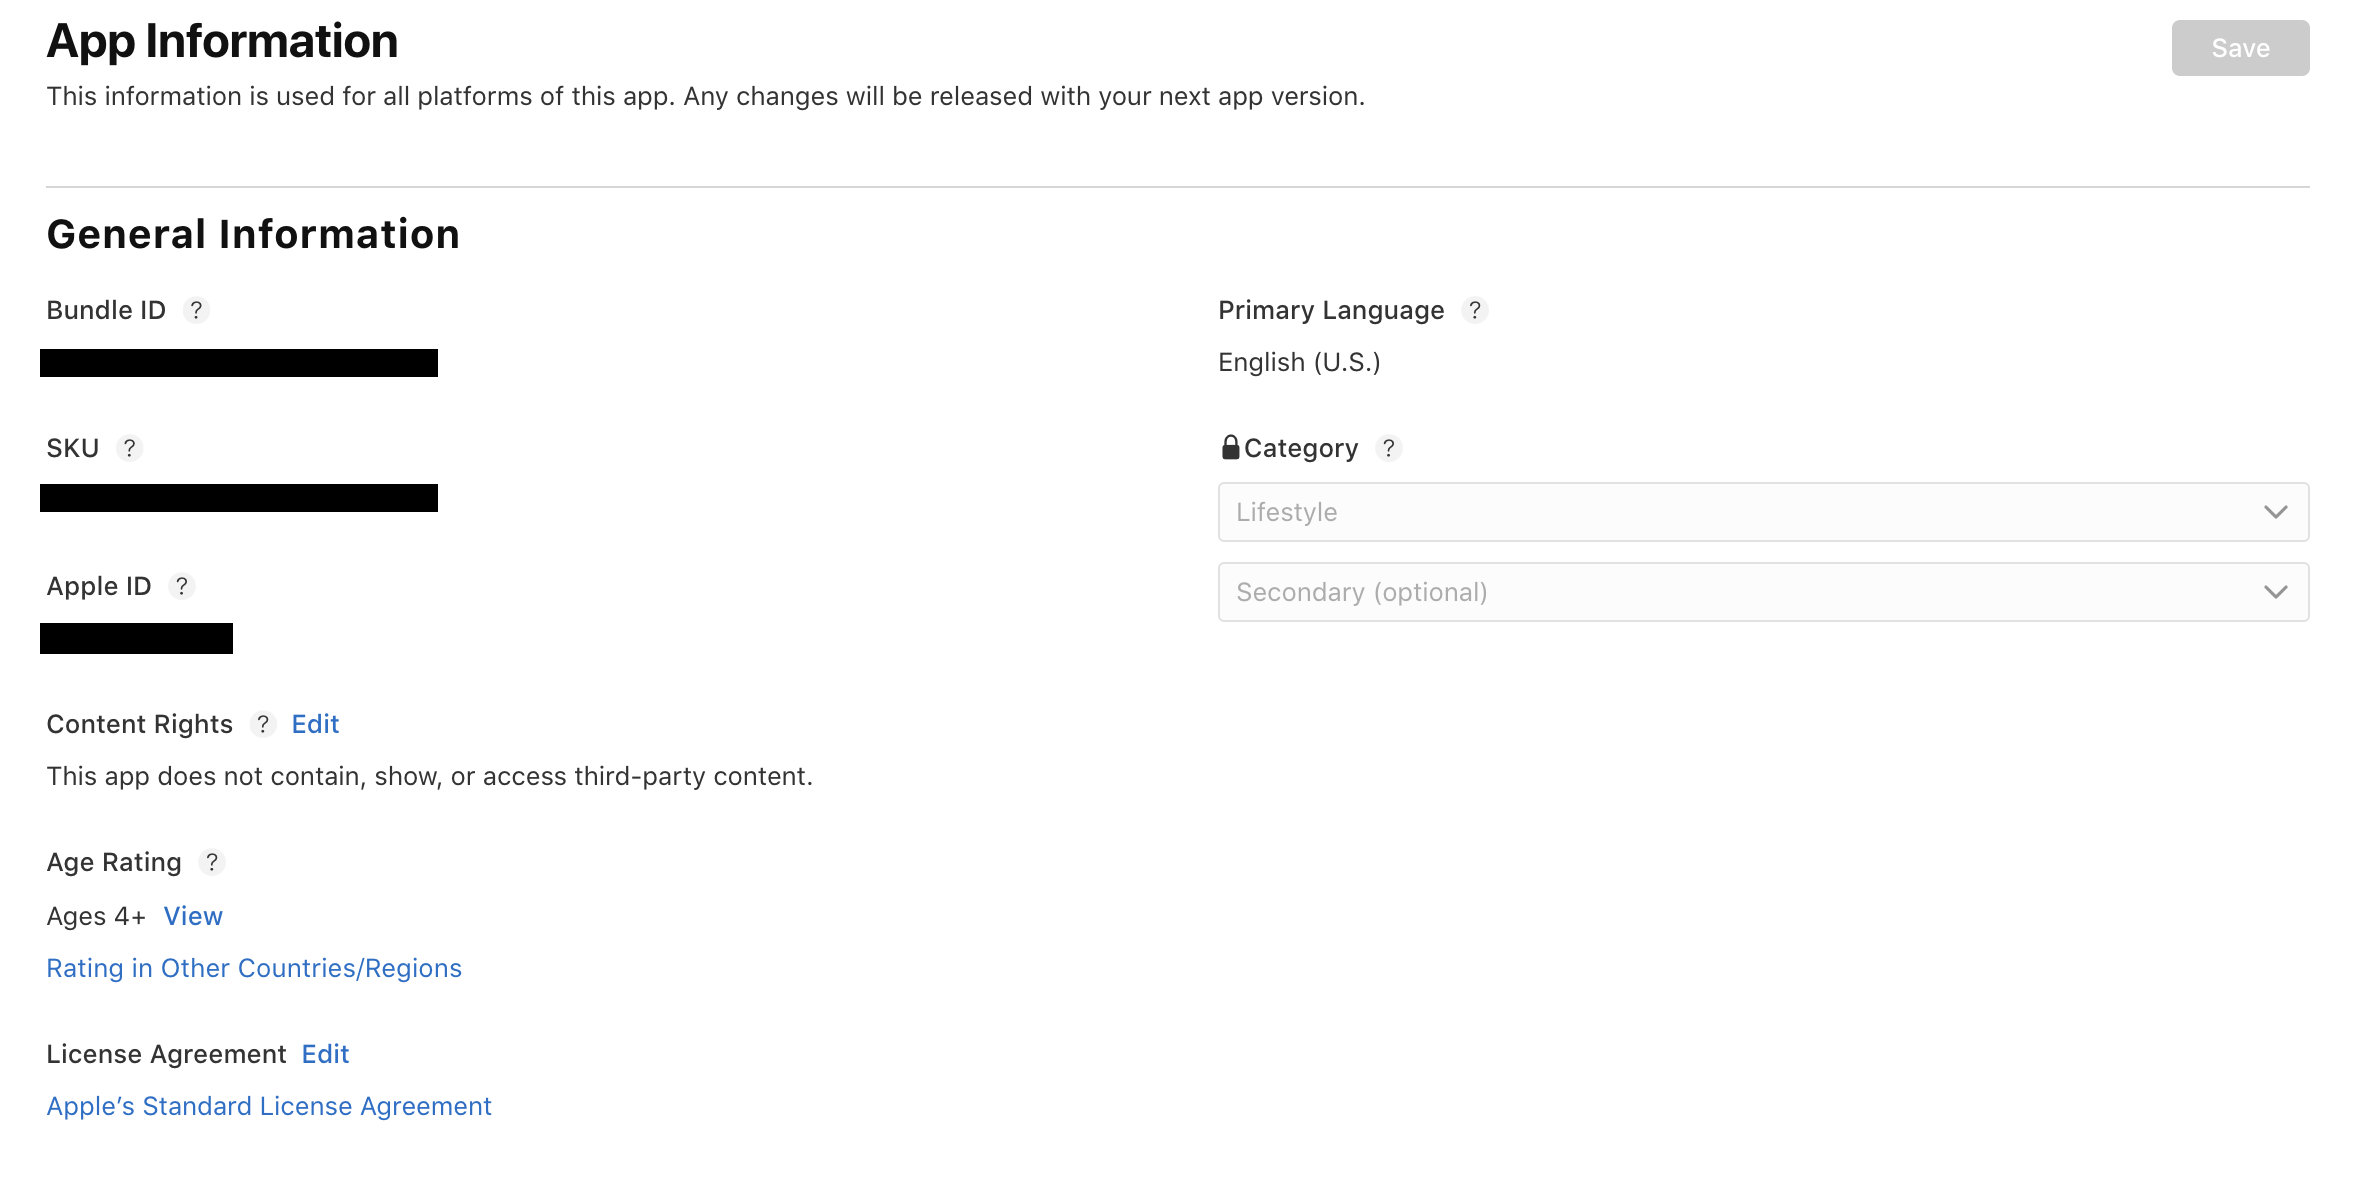Click the Age Rating help icon
This screenshot has width=2376, height=1196.
211,863
